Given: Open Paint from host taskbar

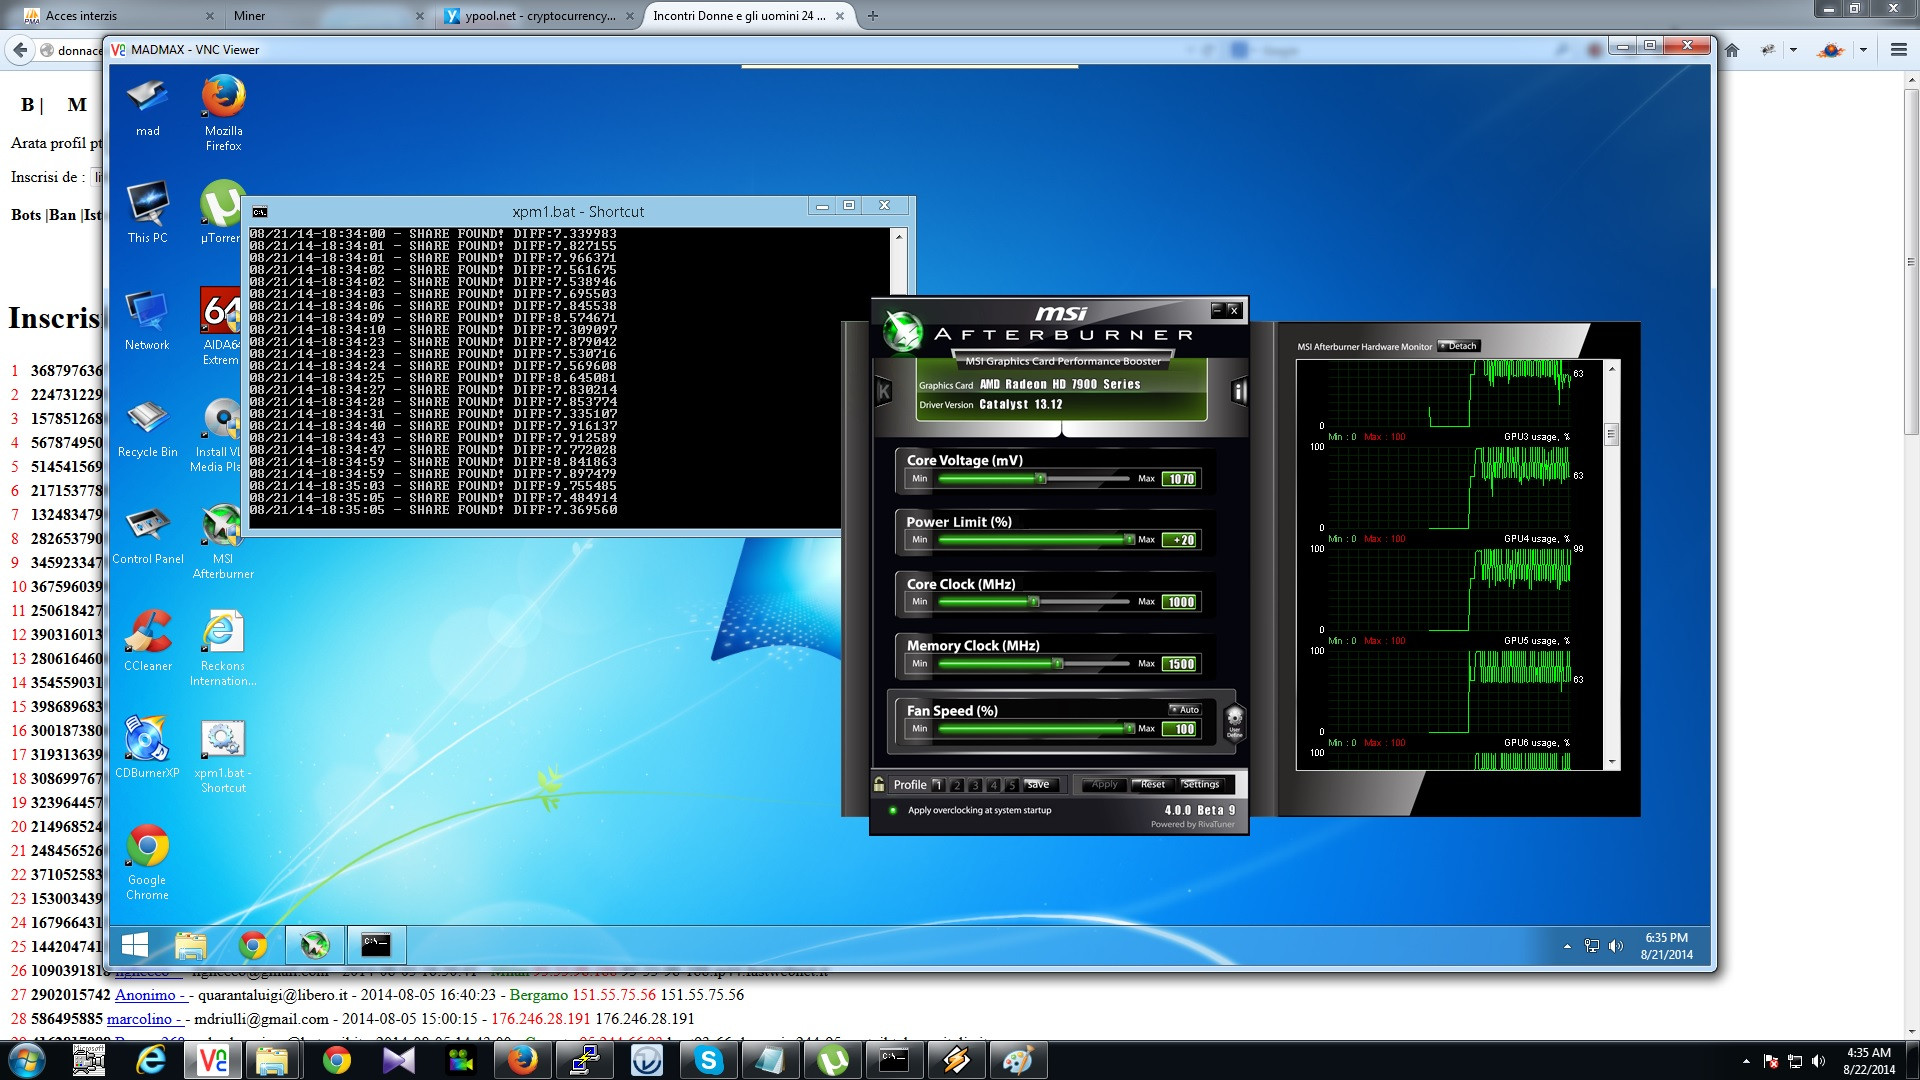Looking at the screenshot, I should (x=1017, y=1060).
